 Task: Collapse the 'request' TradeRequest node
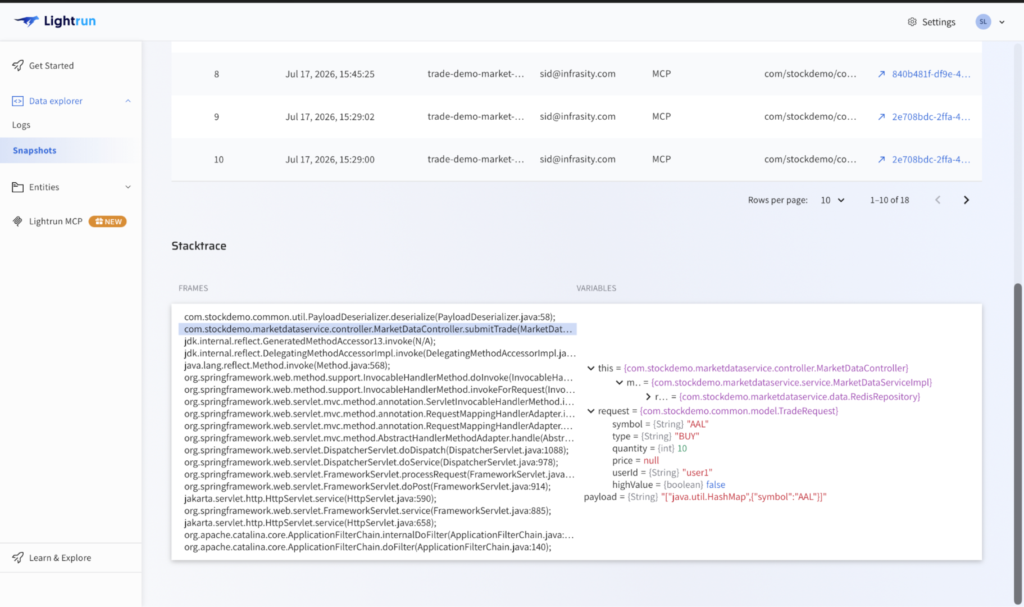[590, 411]
